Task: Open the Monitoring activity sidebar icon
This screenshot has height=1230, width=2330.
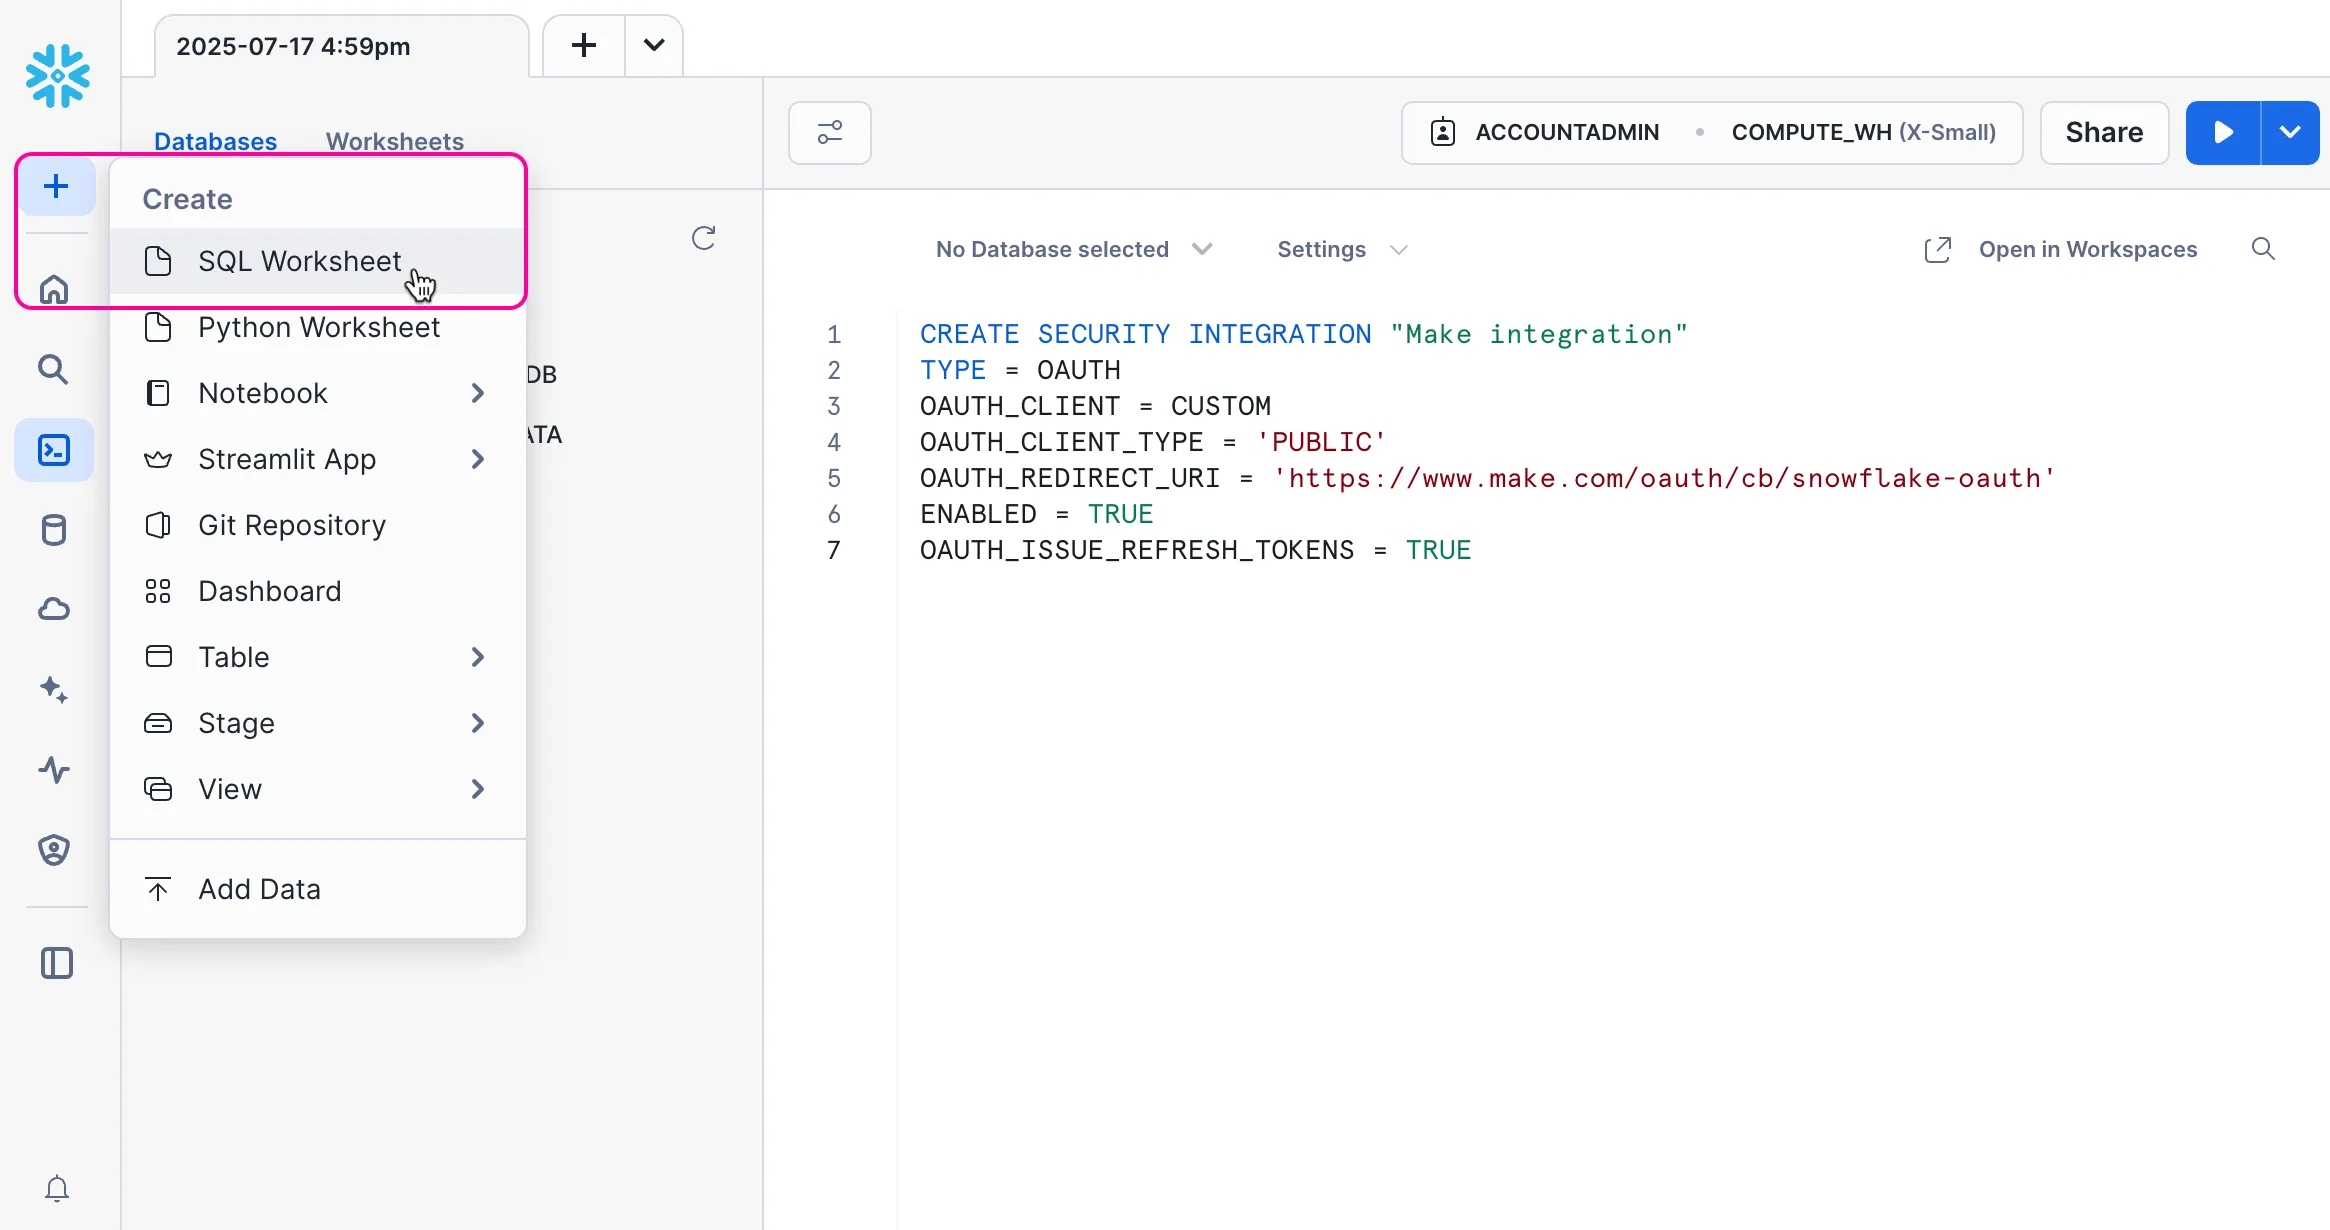Action: tap(54, 770)
